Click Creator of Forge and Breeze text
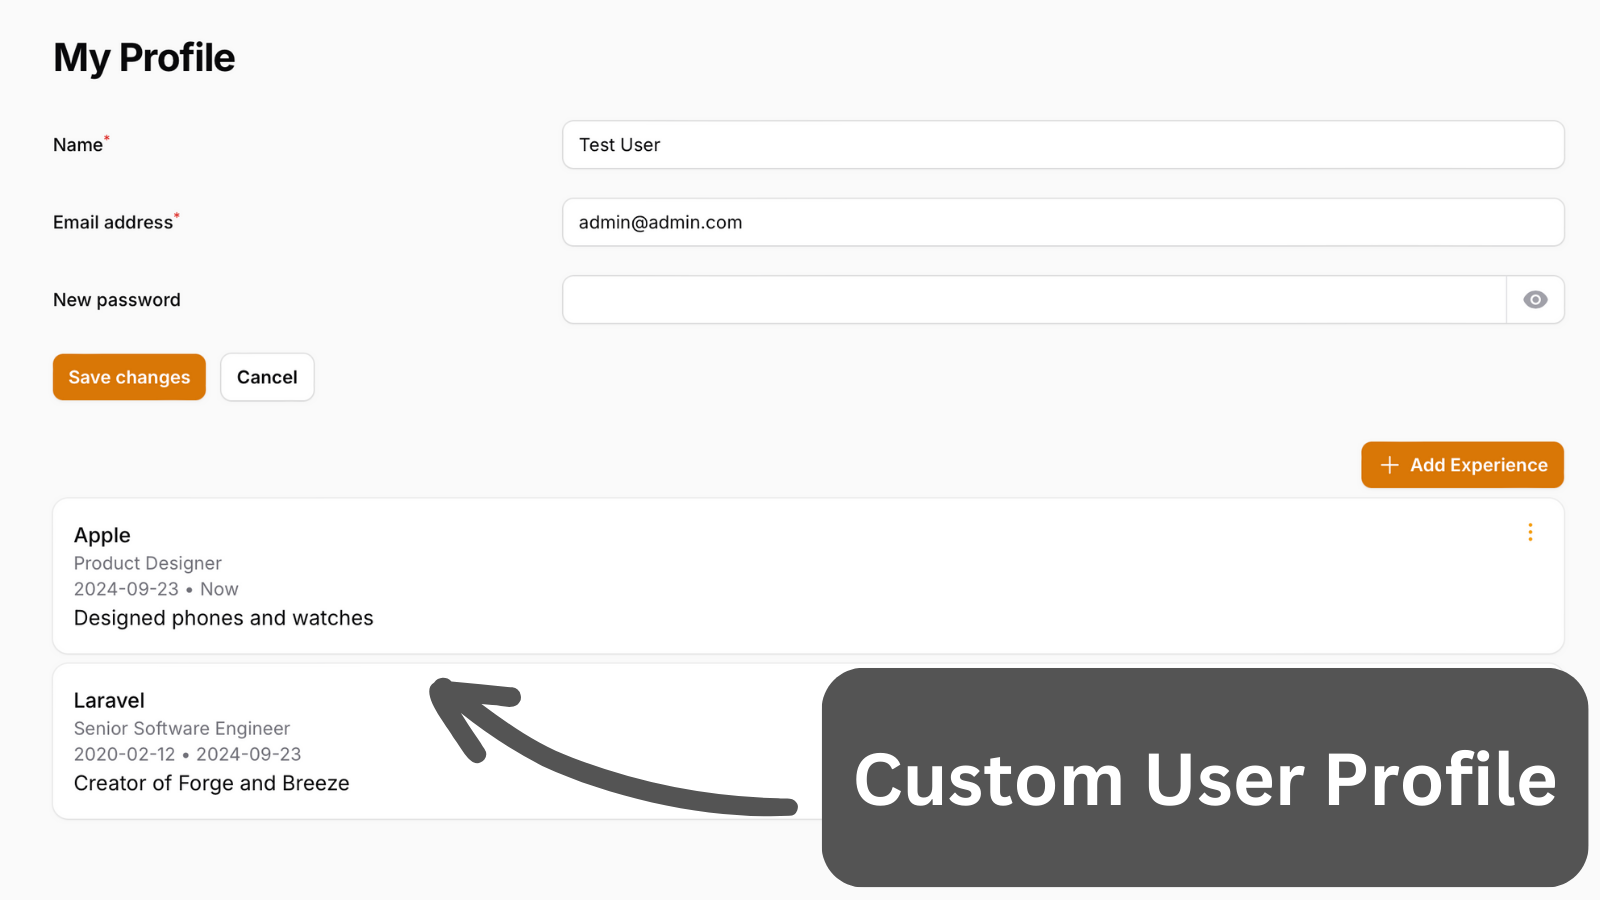Screen dimensions: 1600x900 tap(212, 783)
